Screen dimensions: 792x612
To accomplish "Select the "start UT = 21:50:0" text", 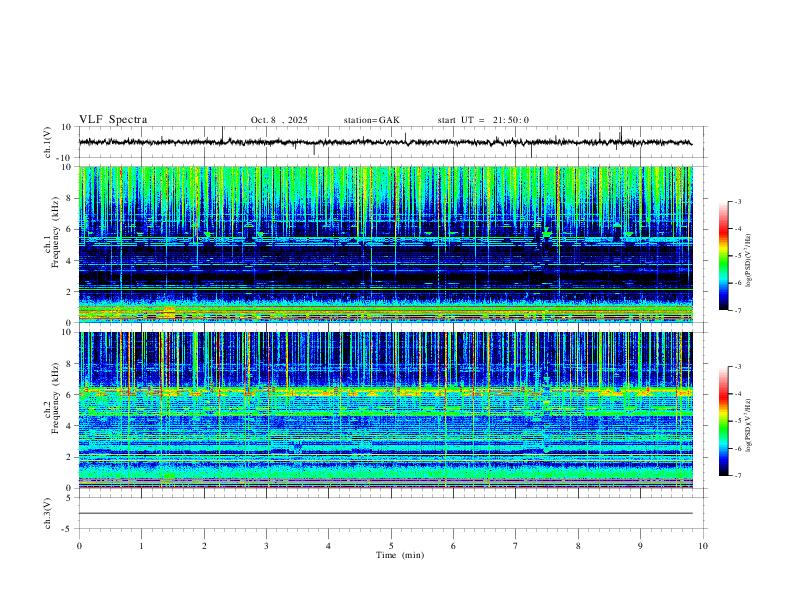I will (483, 120).
